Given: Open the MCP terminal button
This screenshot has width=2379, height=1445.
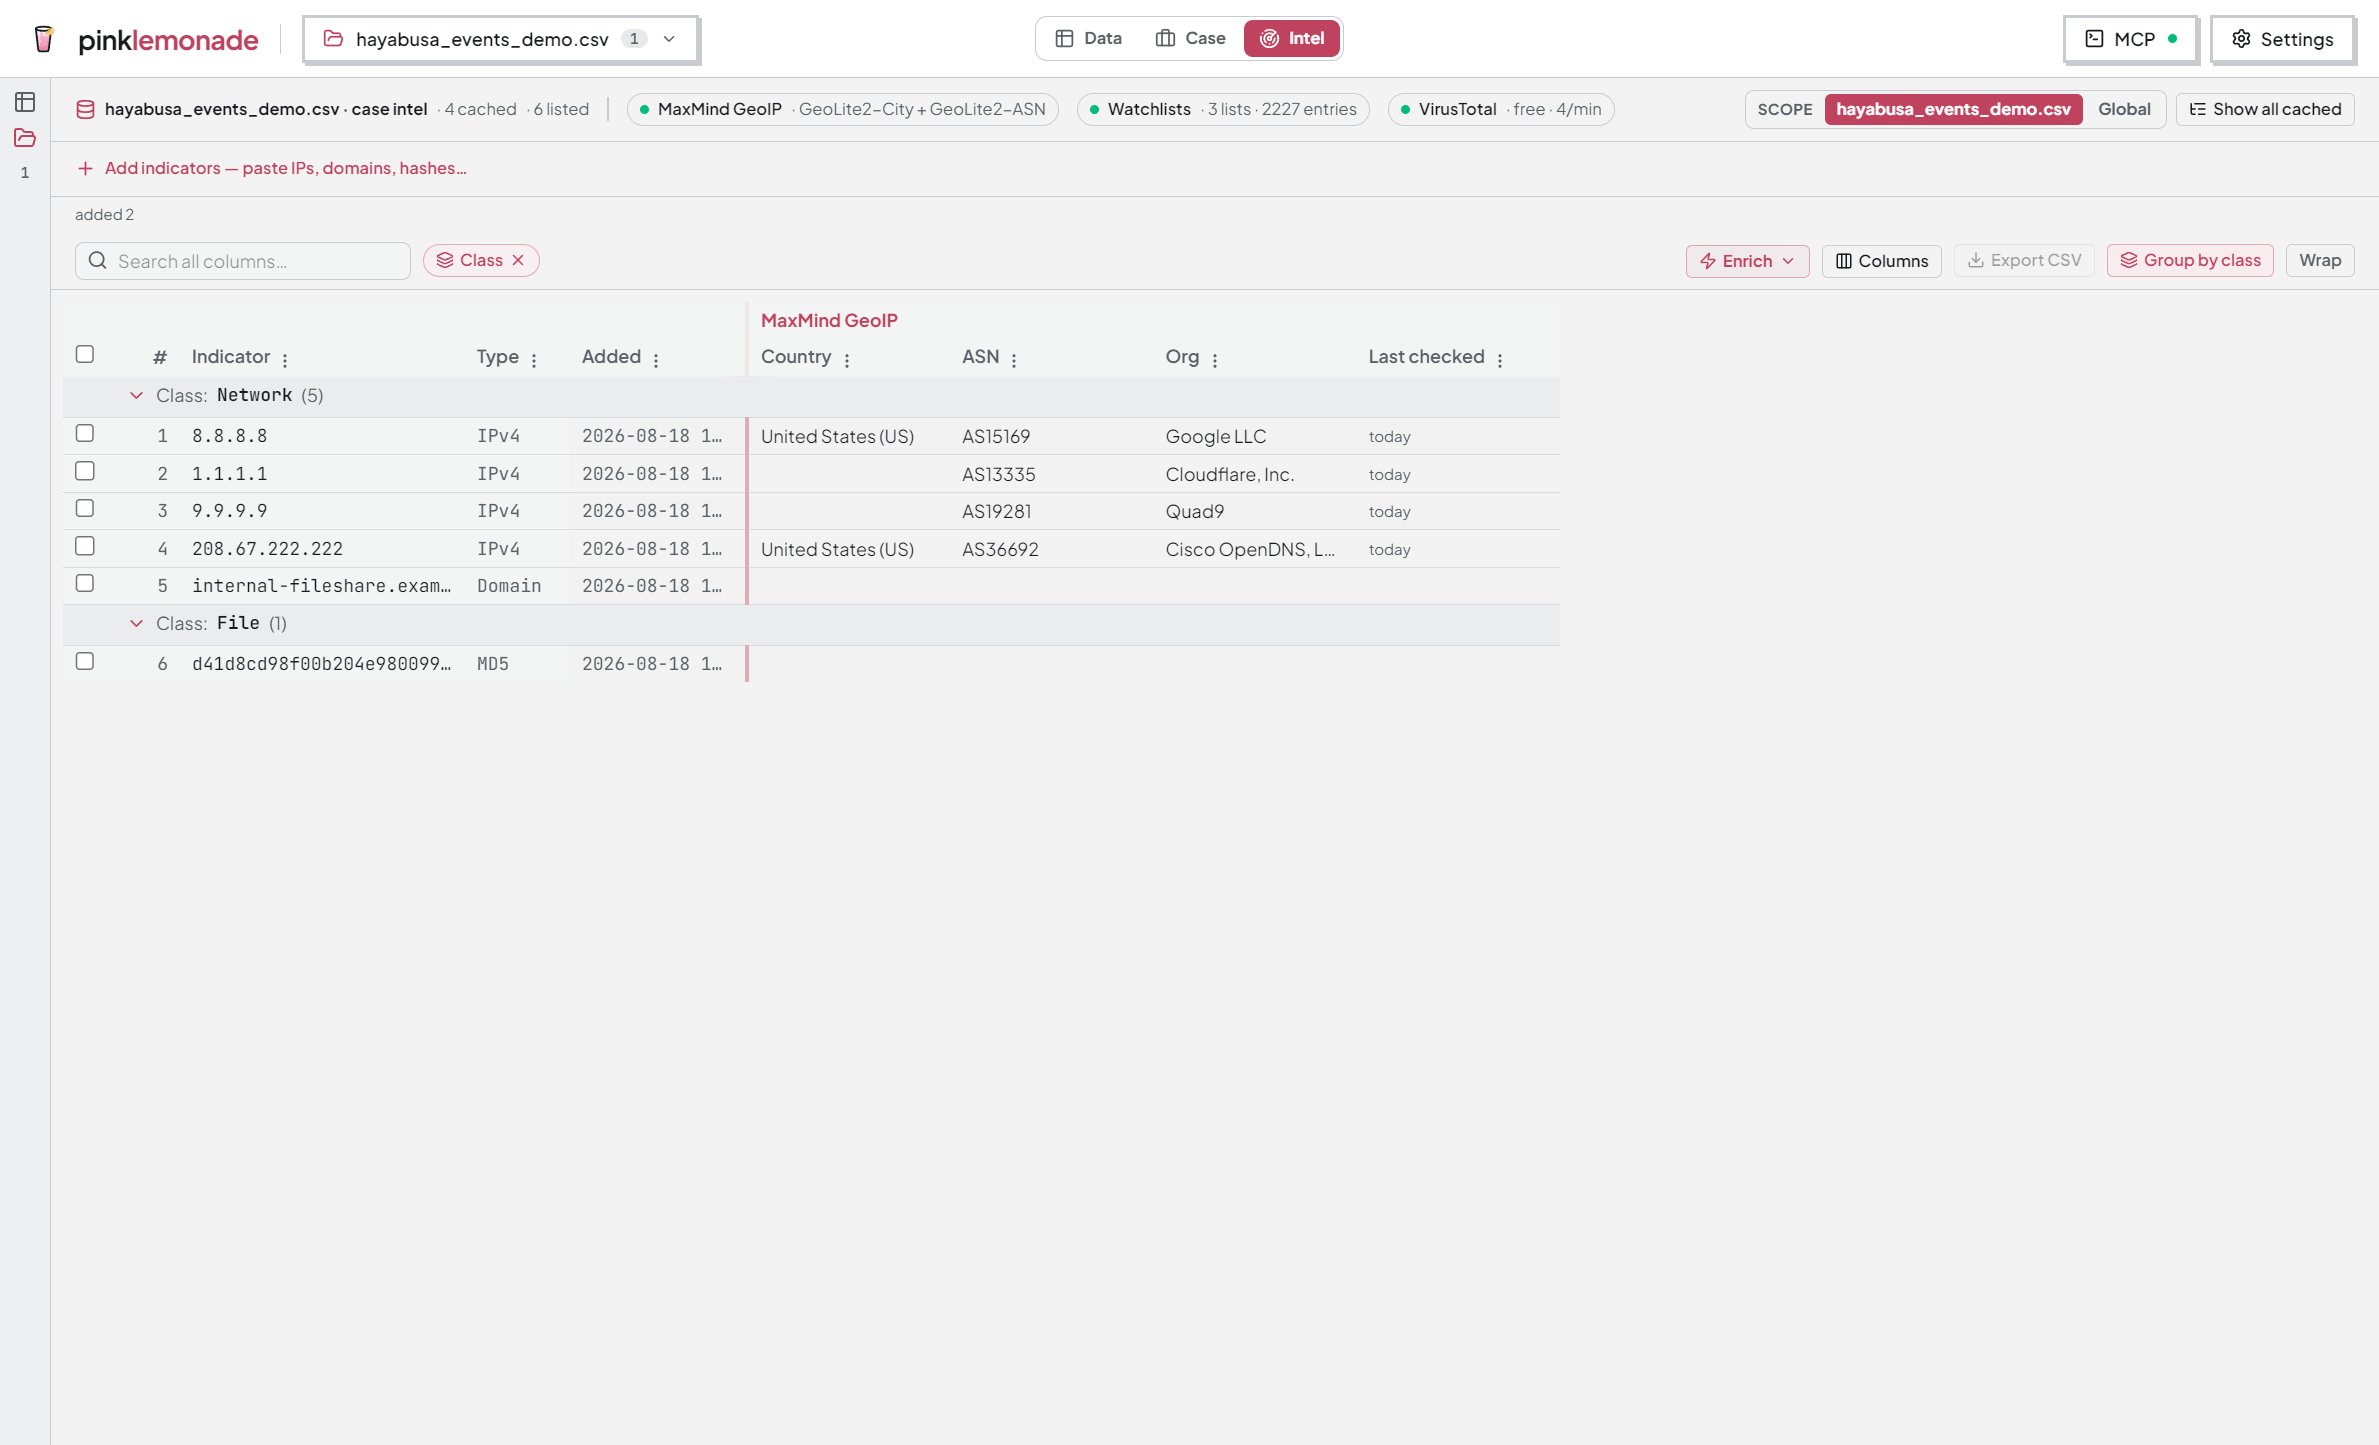Looking at the screenshot, I should pos(2131,39).
